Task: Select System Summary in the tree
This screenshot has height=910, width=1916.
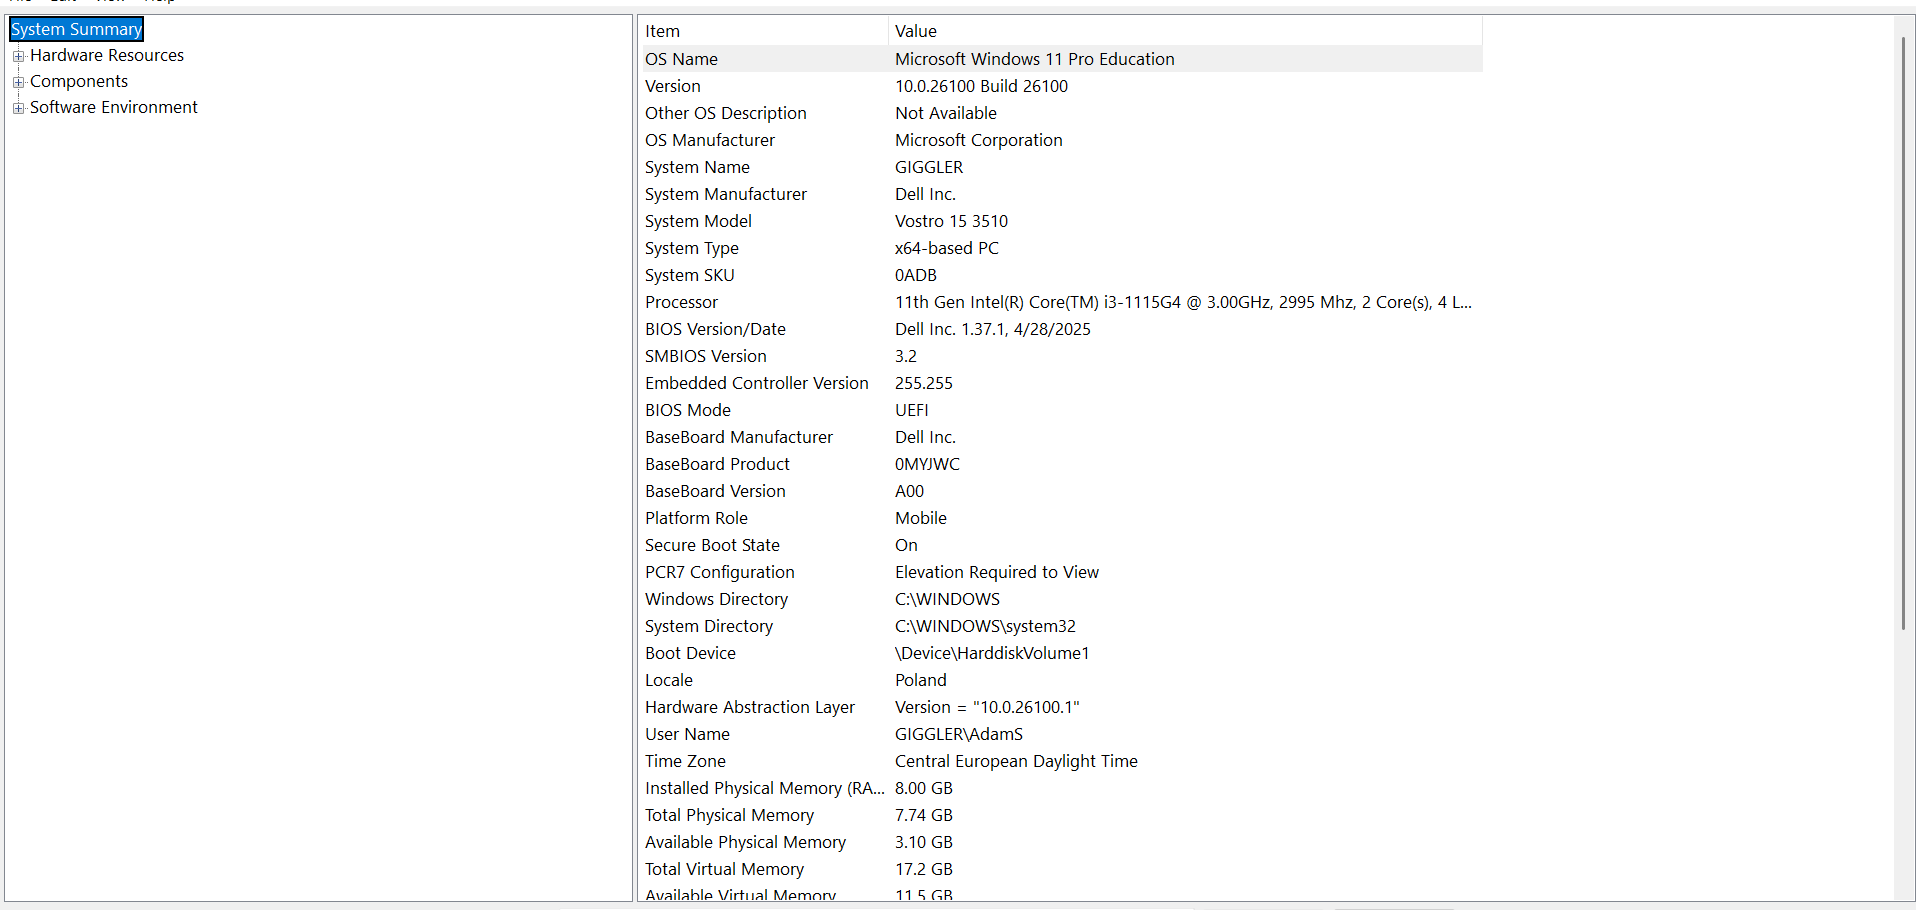Action: (x=77, y=29)
